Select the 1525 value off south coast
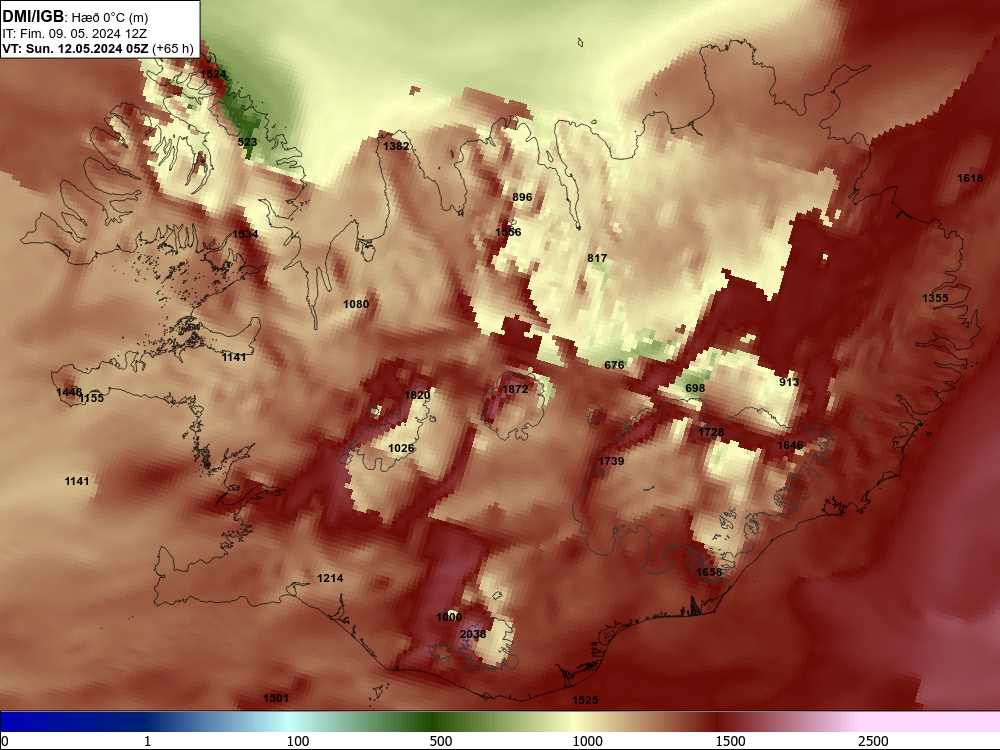Image resolution: width=1000 pixels, height=750 pixels. (x=585, y=700)
